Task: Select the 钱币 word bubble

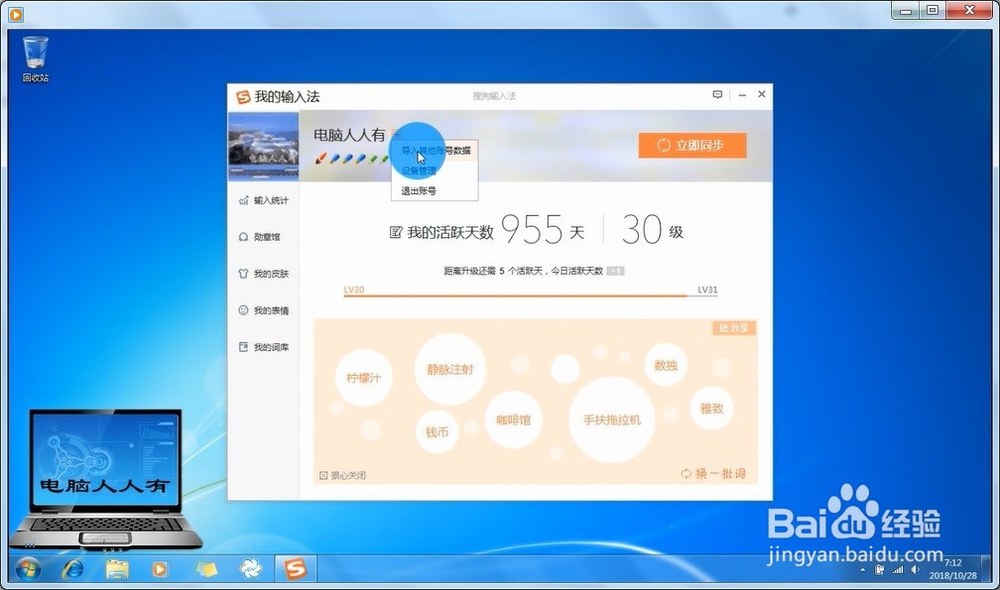Action: point(437,432)
